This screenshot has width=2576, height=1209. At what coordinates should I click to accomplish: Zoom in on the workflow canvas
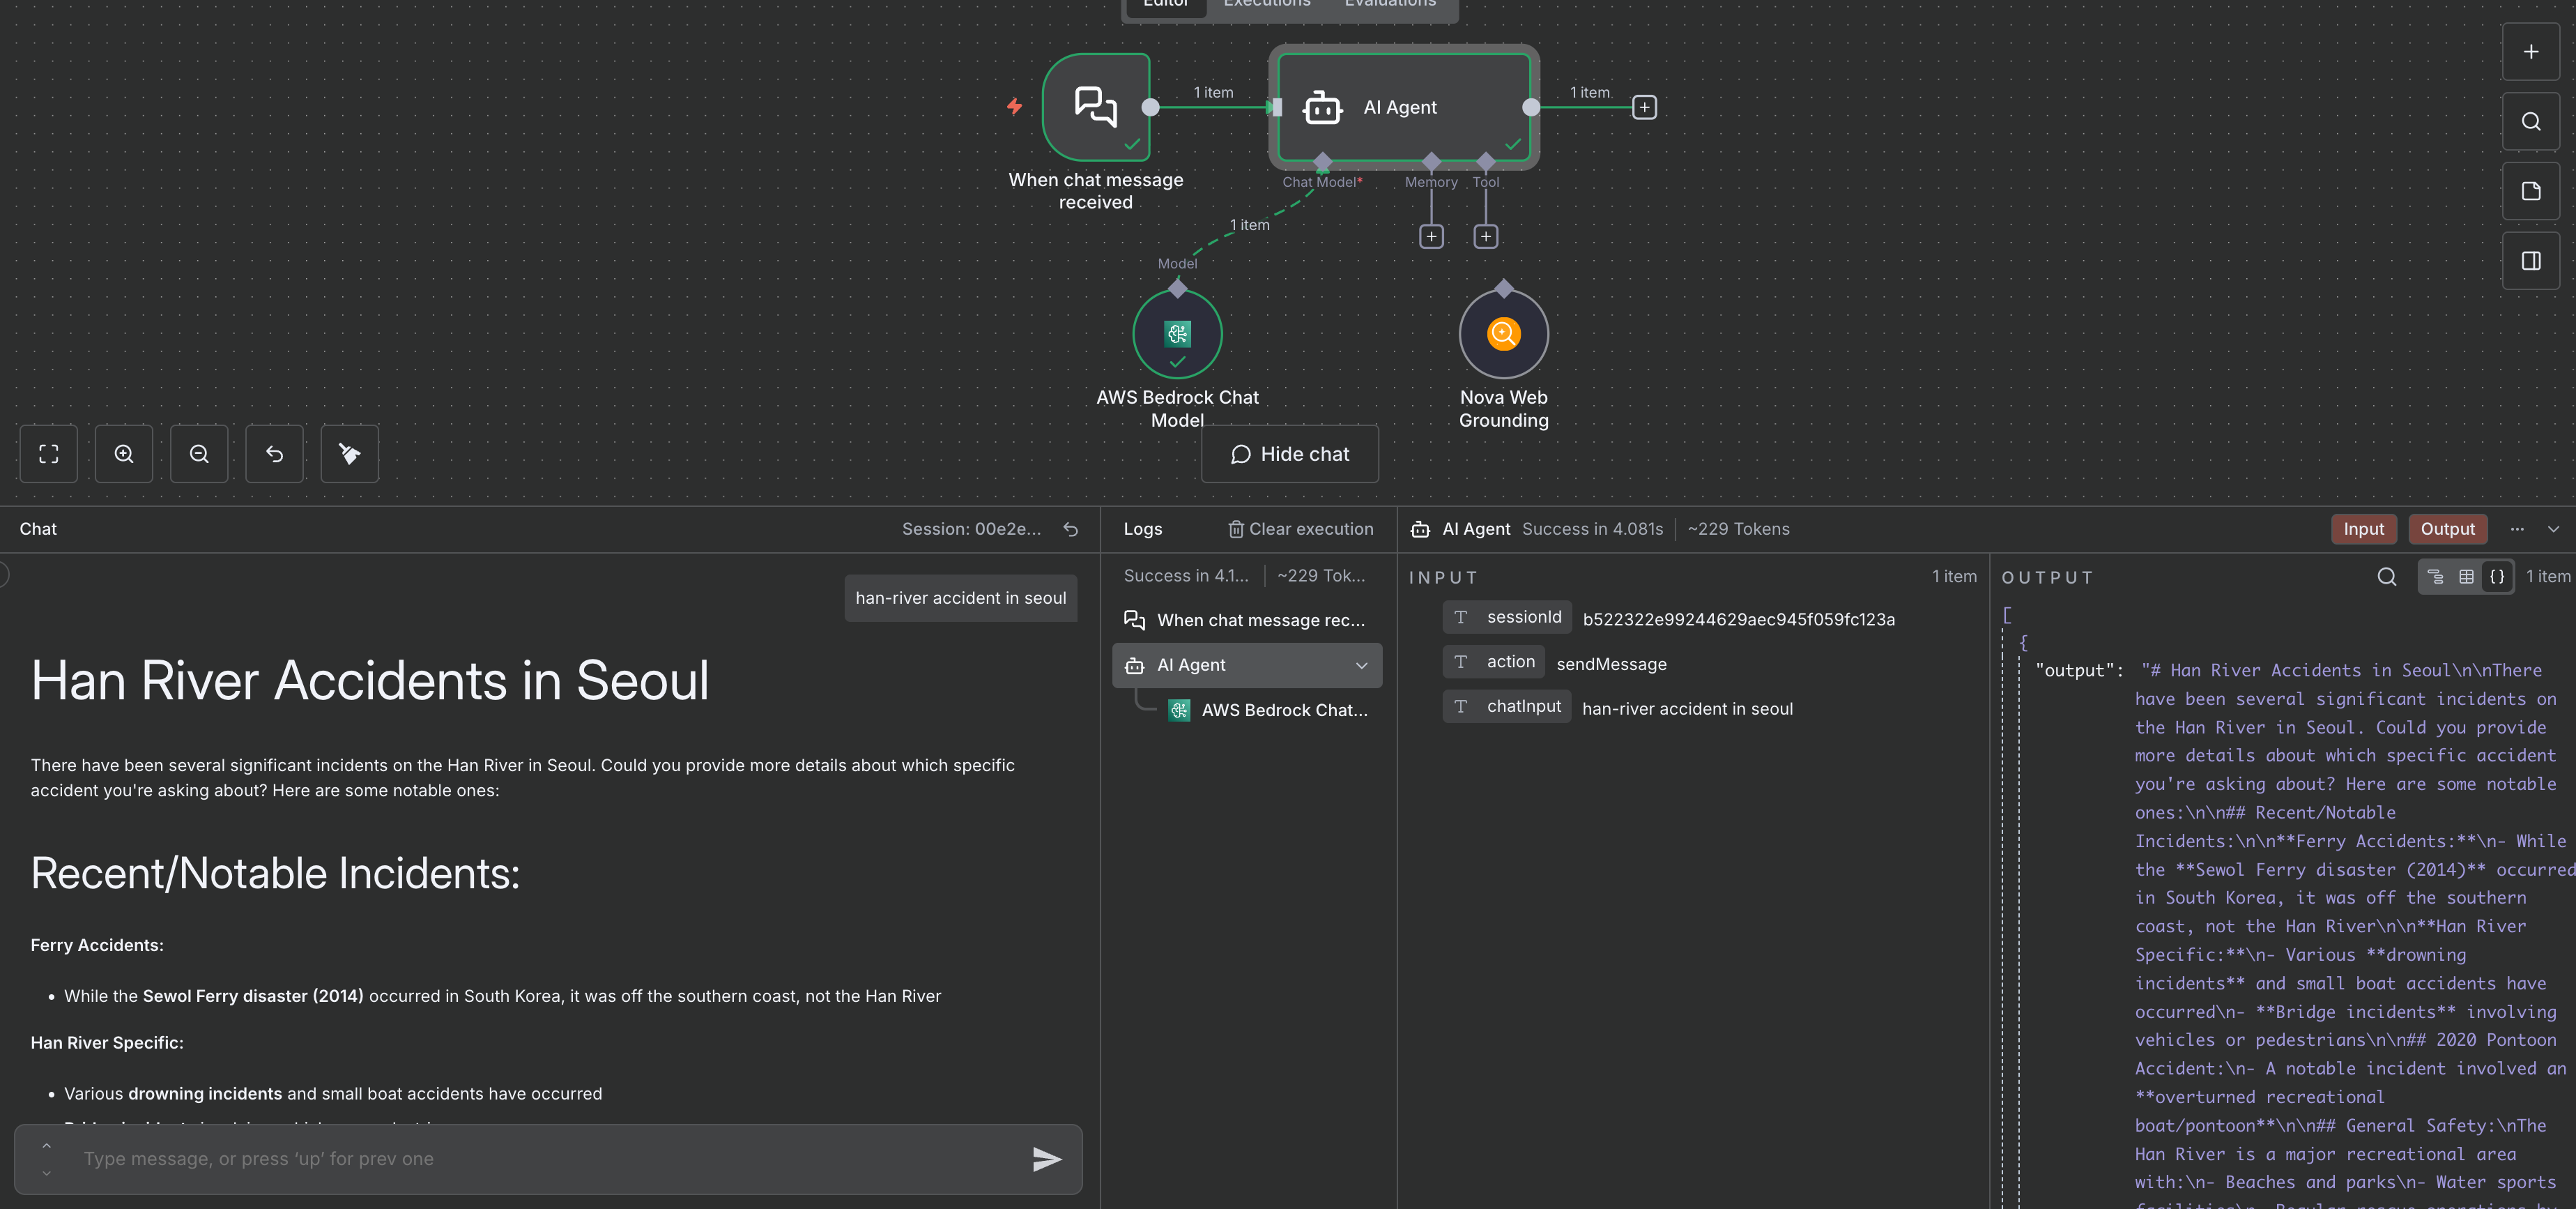(124, 454)
